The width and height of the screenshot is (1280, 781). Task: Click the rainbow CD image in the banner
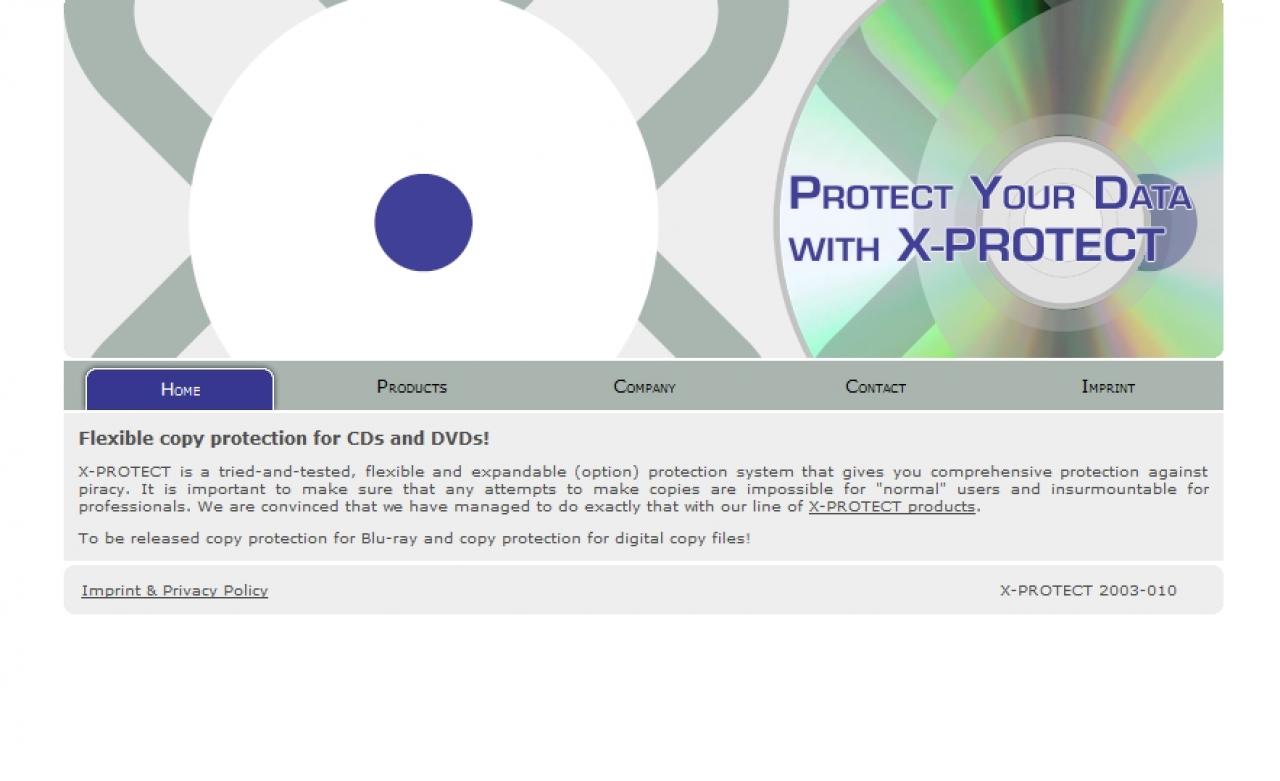click(1000, 178)
